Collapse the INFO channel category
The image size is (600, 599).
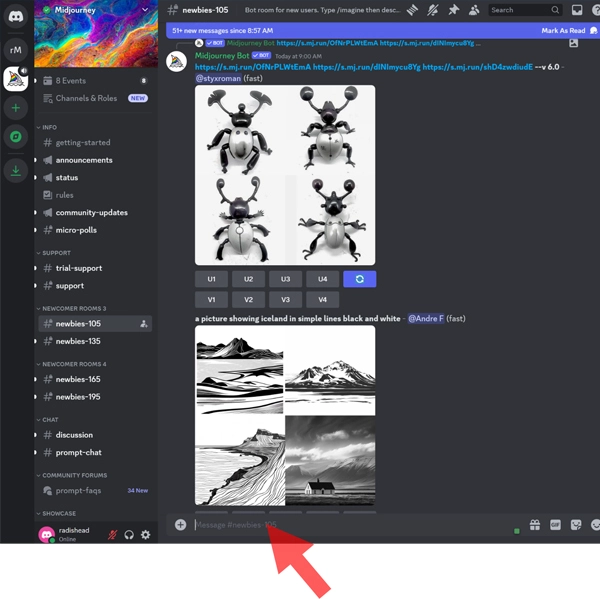pyautogui.click(x=48, y=128)
